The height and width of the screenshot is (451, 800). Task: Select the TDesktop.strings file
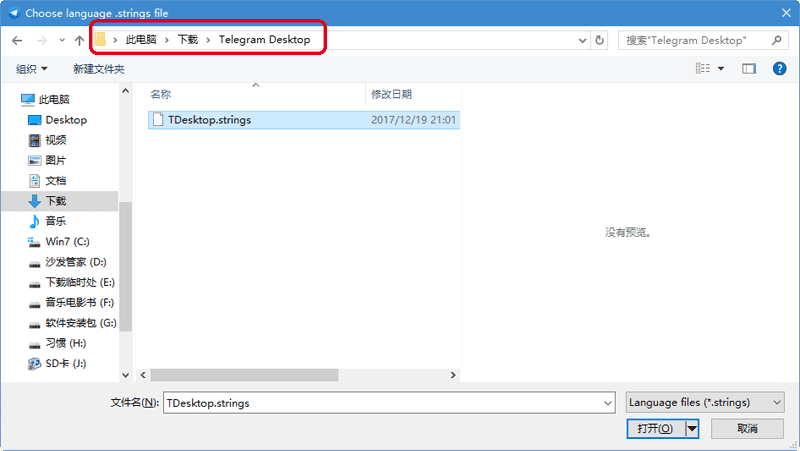point(304,120)
